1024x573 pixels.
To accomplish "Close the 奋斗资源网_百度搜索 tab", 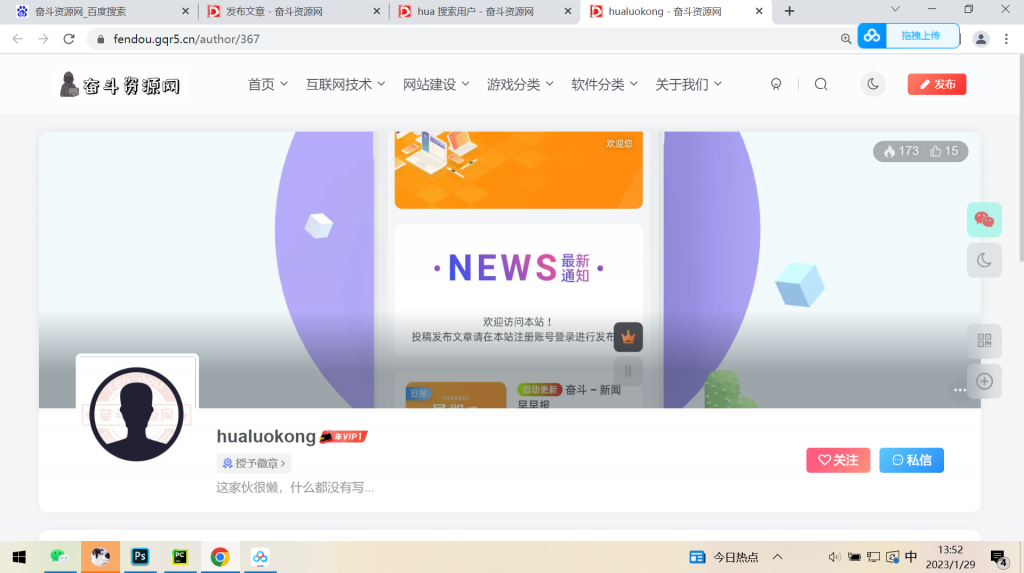I will coord(185,12).
